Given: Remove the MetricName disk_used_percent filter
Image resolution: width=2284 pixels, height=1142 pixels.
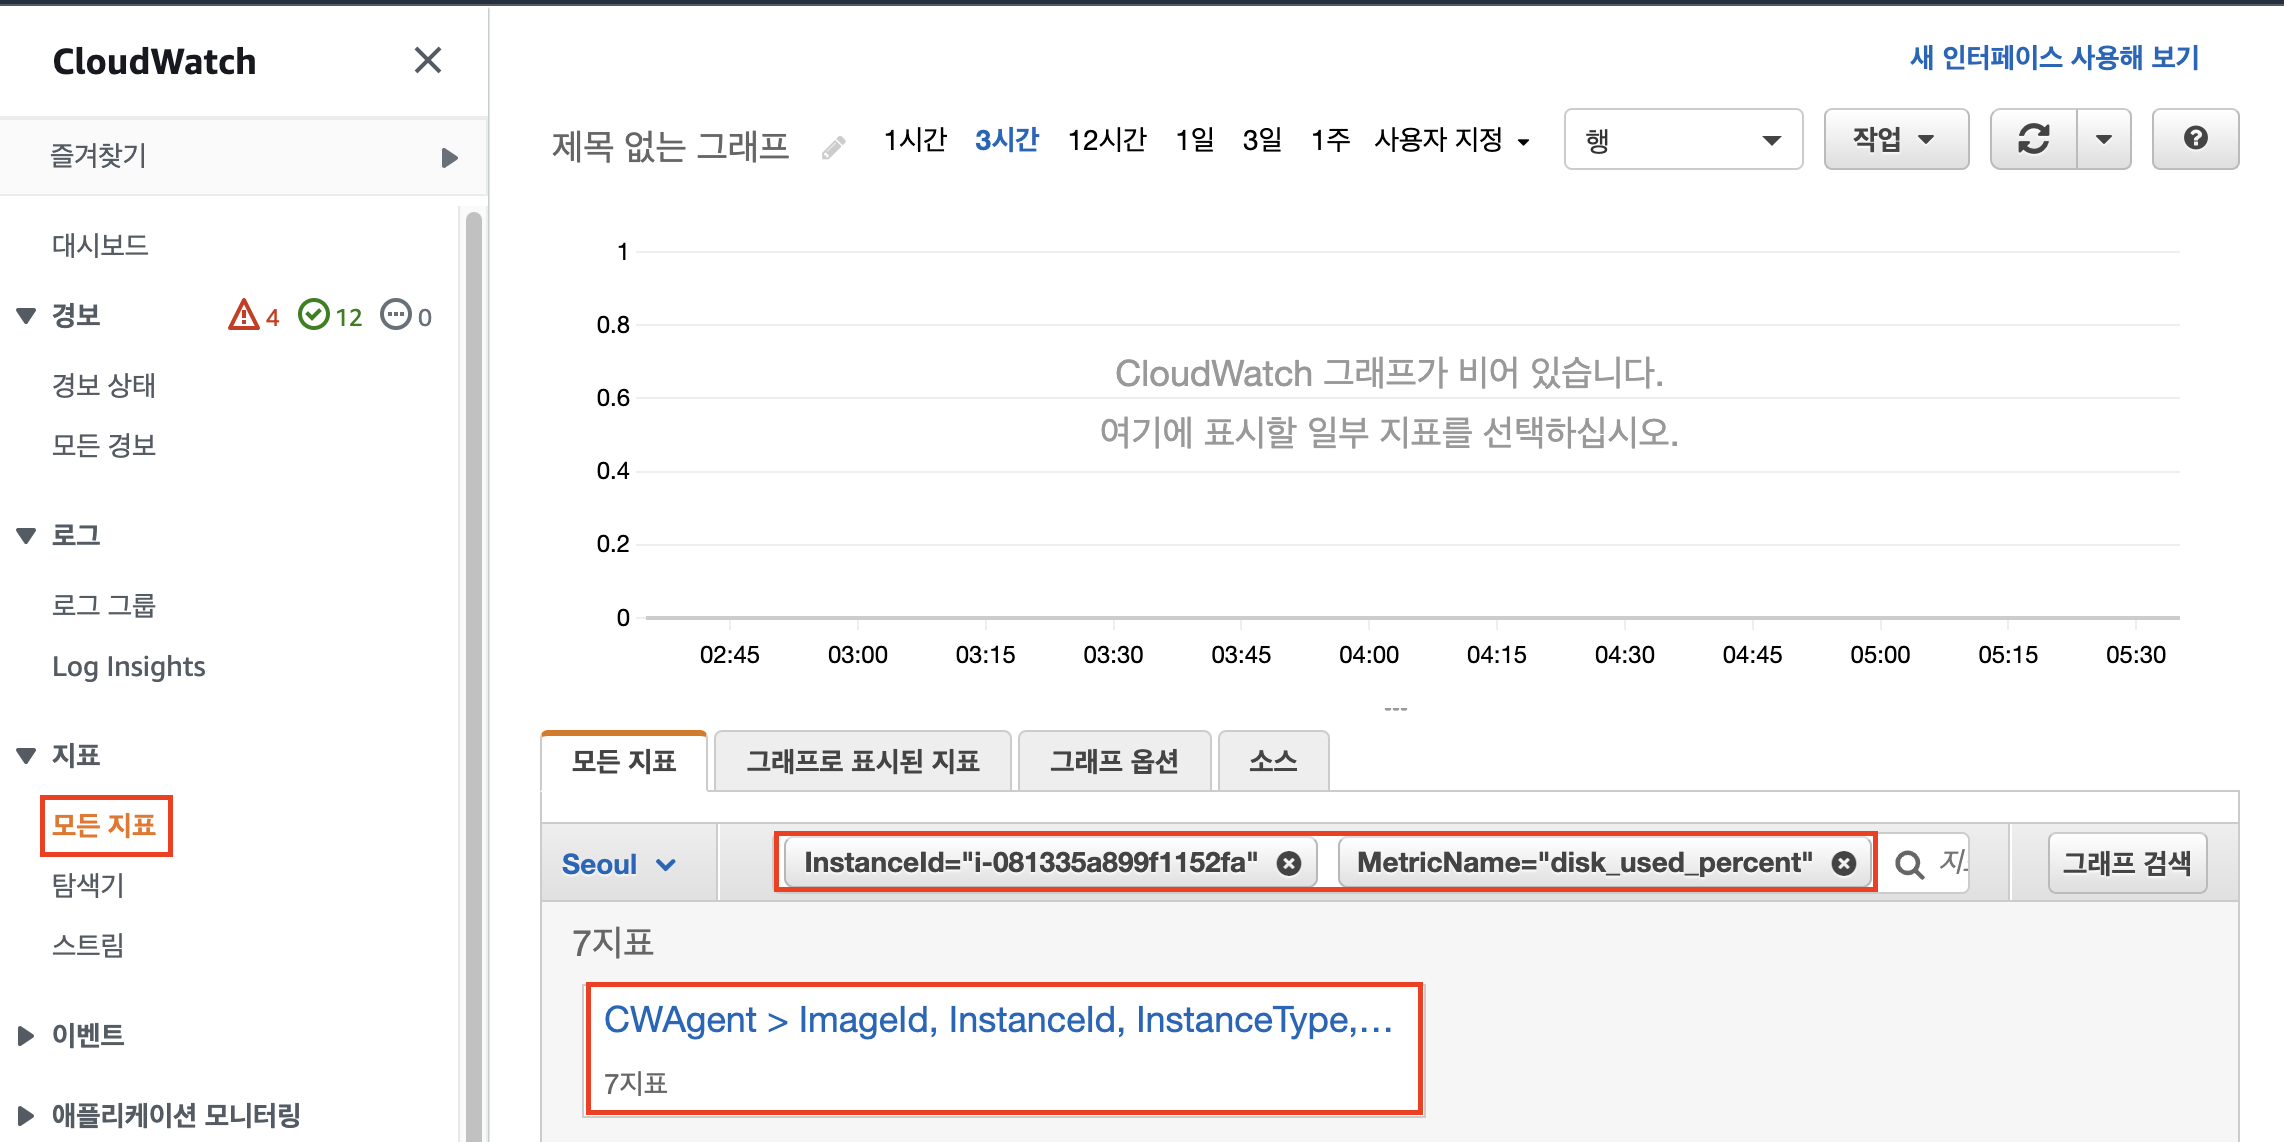Looking at the screenshot, I should click(1844, 863).
